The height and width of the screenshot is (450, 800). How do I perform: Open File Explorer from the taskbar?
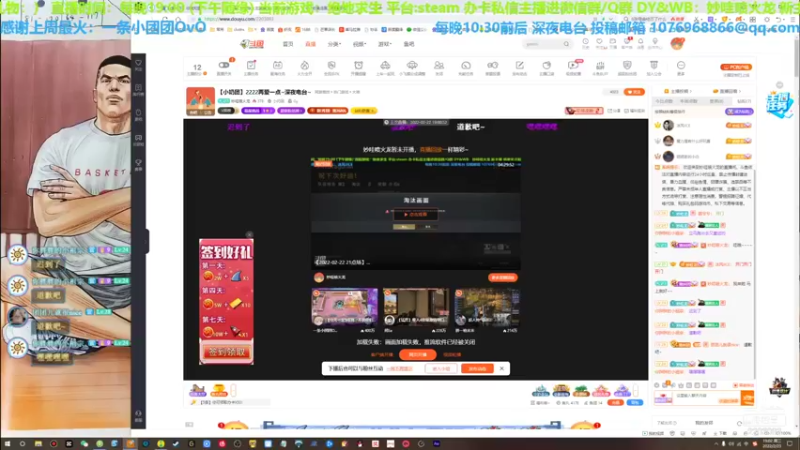coord(38,444)
